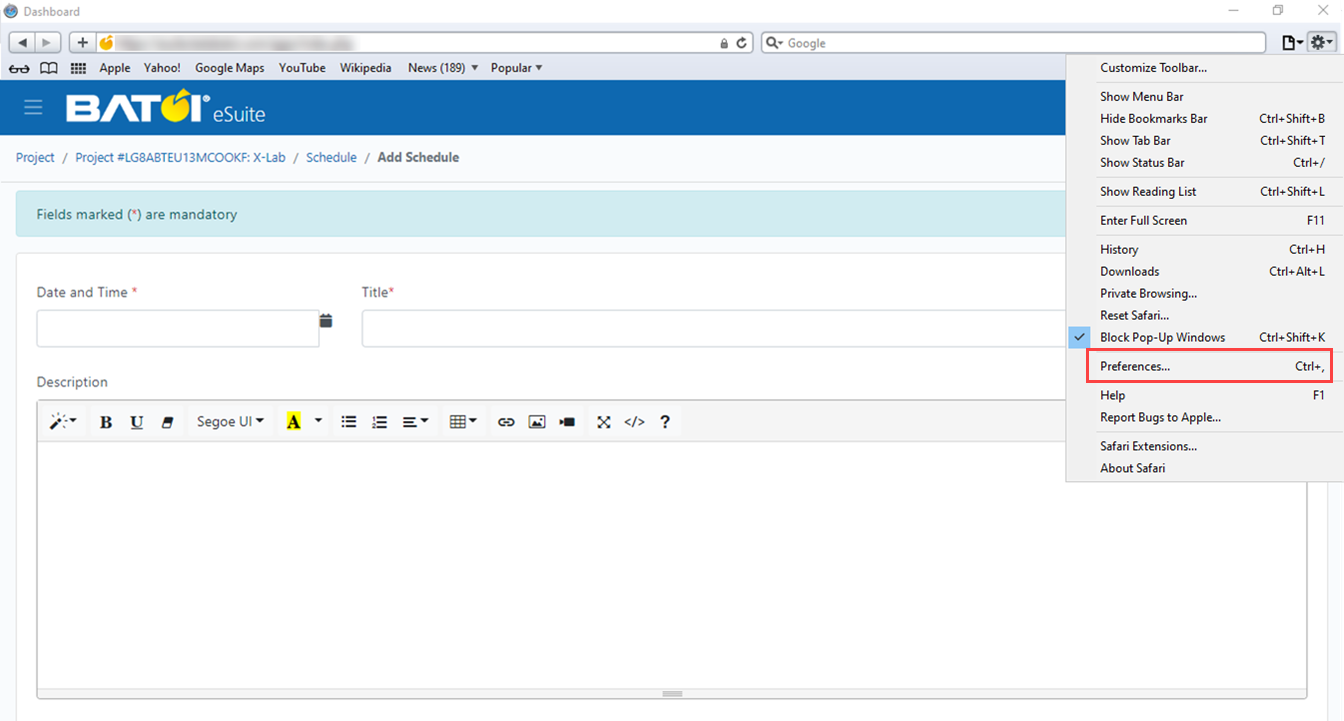This screenshot has width=1344, height=721.
Task: Grab the editor resize handle at bottom
Action: (x=672, y=693)
